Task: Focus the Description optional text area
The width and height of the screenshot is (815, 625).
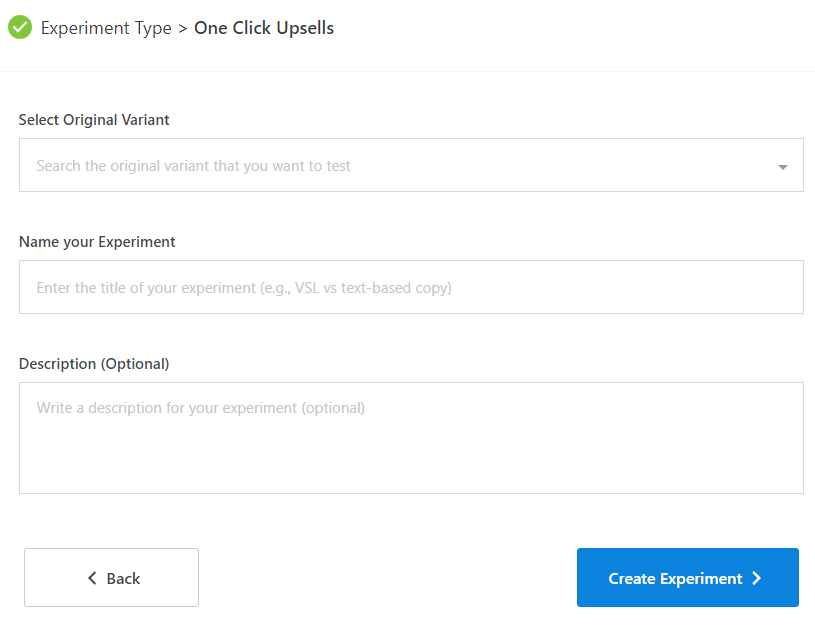Action: point(411,438)
